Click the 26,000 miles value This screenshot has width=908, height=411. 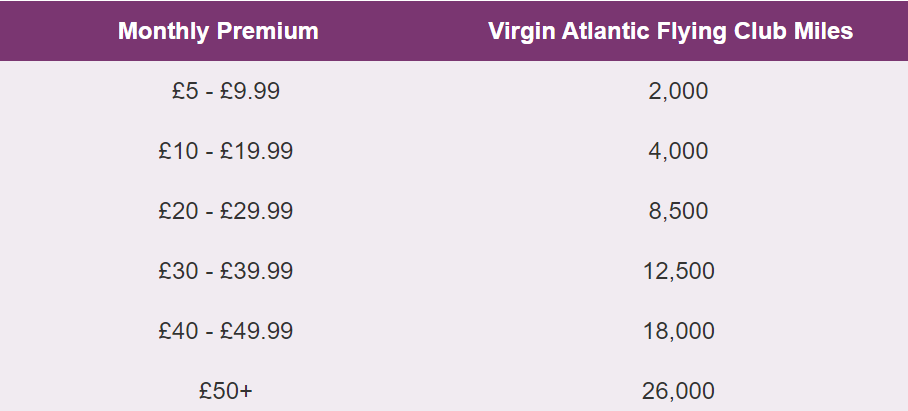click(x=678, y=391)
